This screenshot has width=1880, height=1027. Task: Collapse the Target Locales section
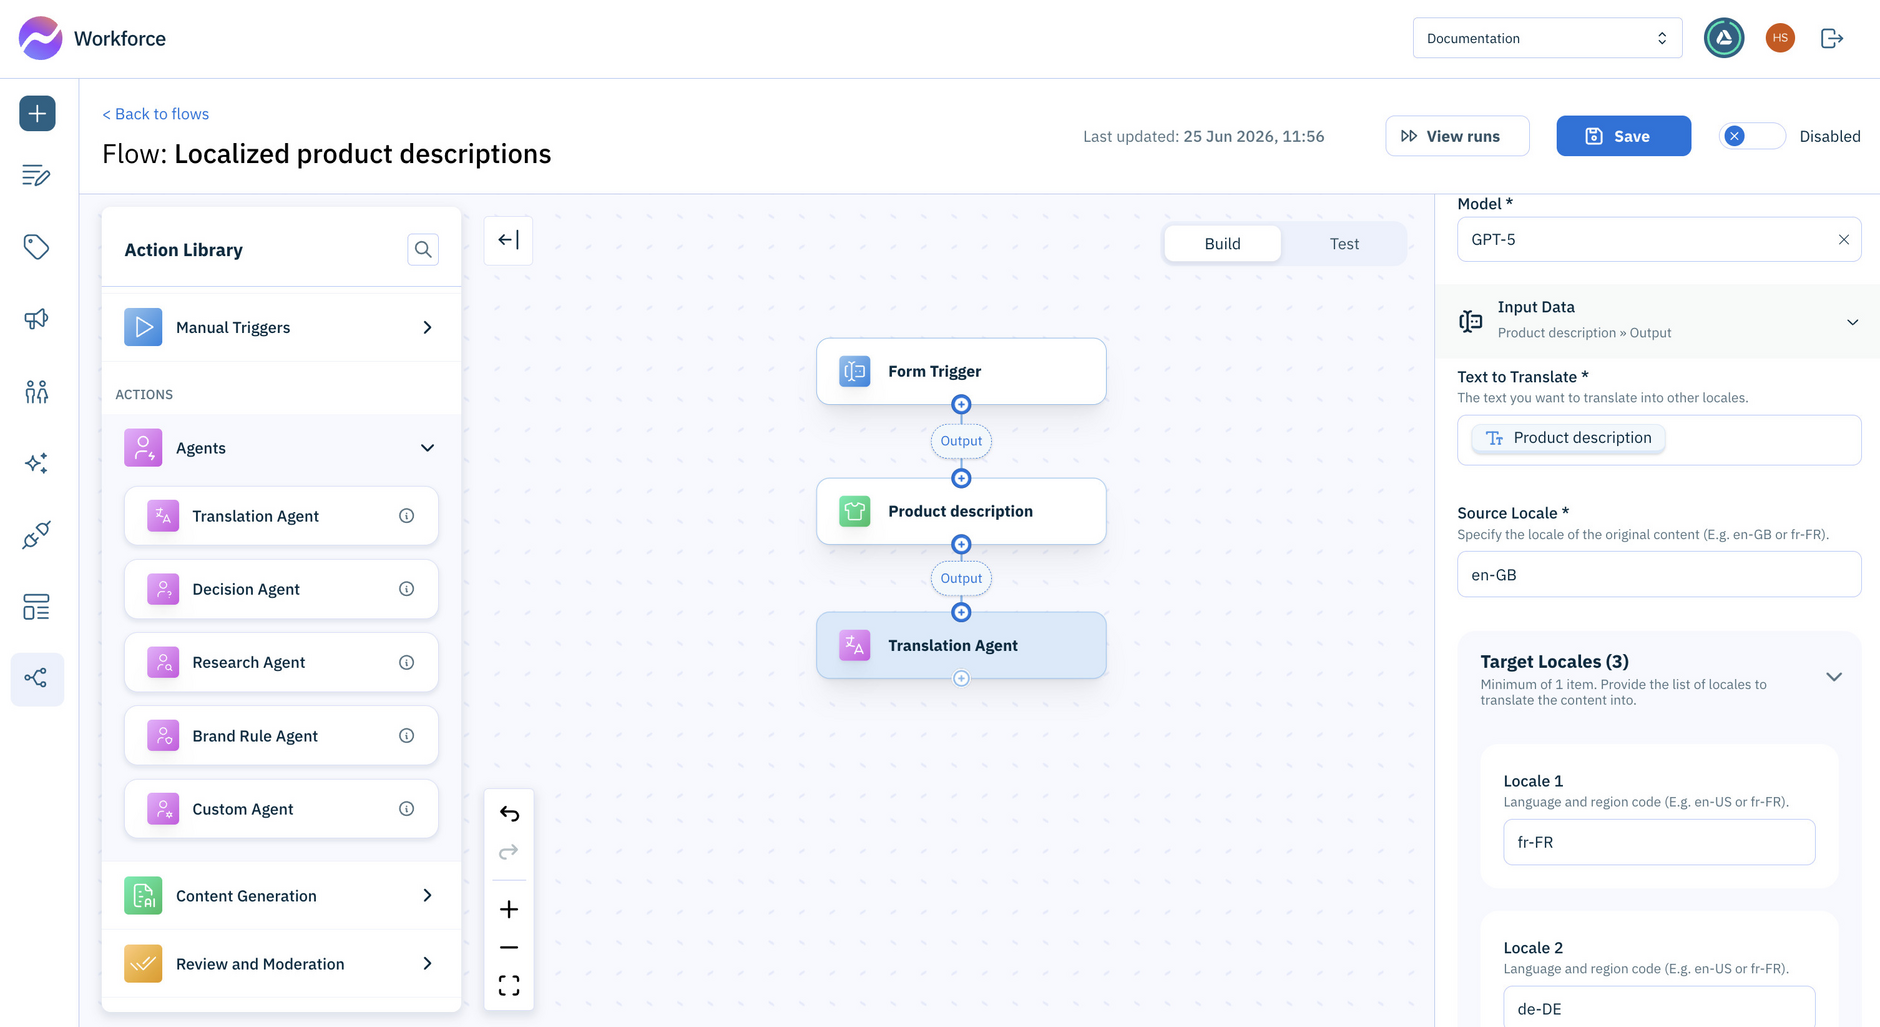click(x=1834, y=677)
